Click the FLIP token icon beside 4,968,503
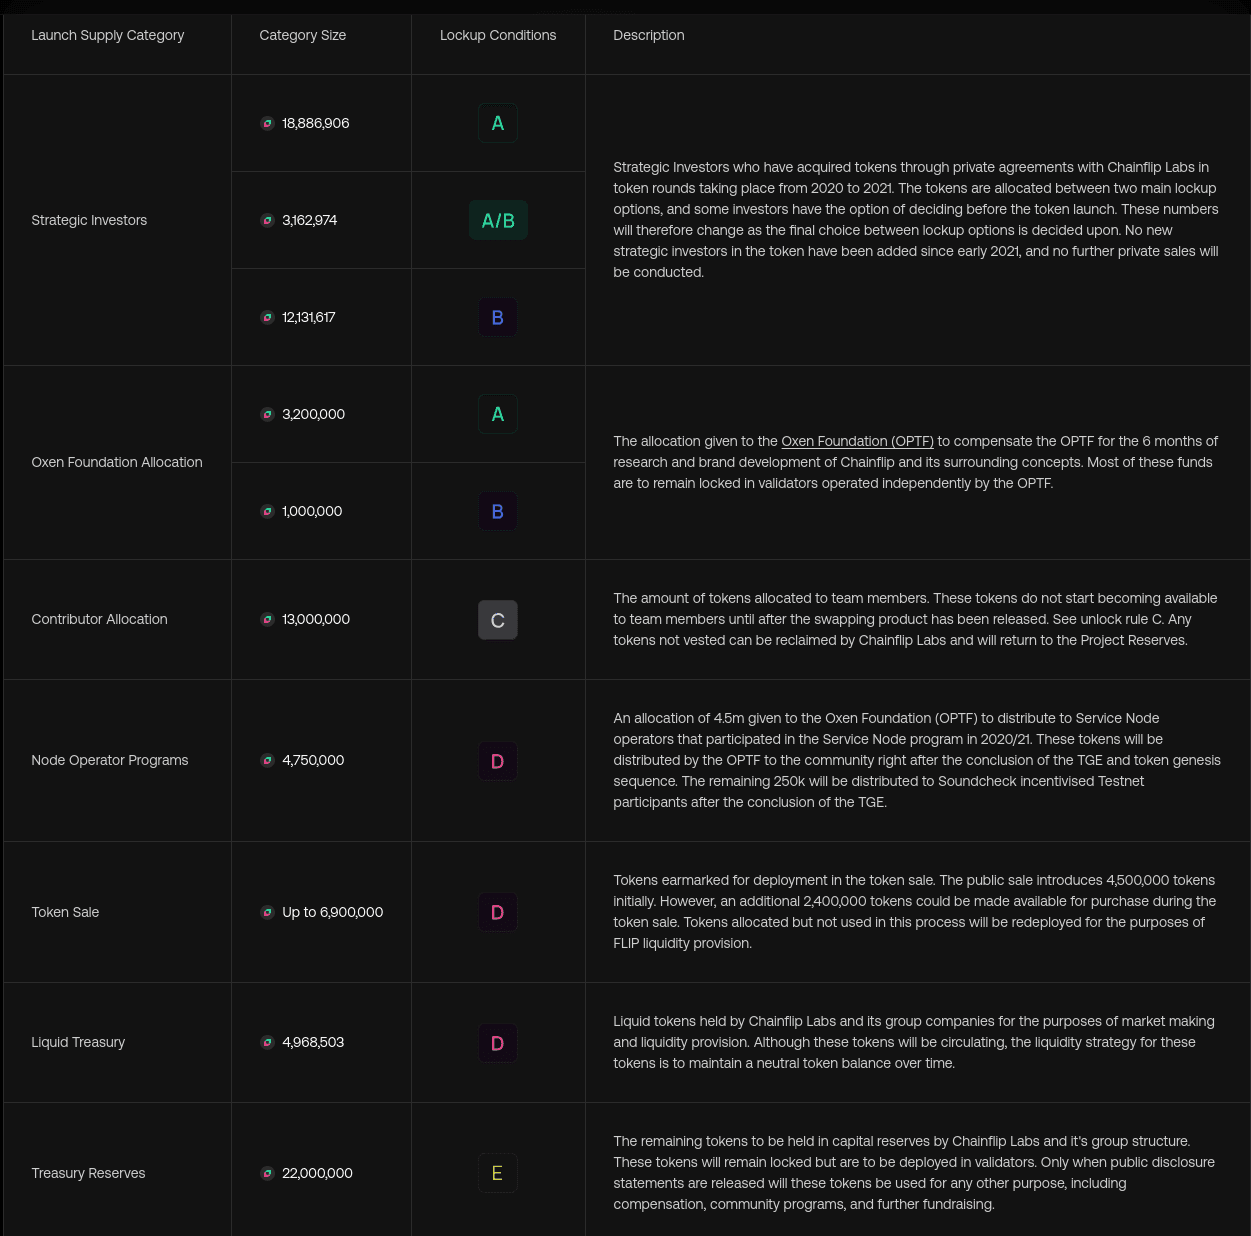 click(x=267, y=1042)
